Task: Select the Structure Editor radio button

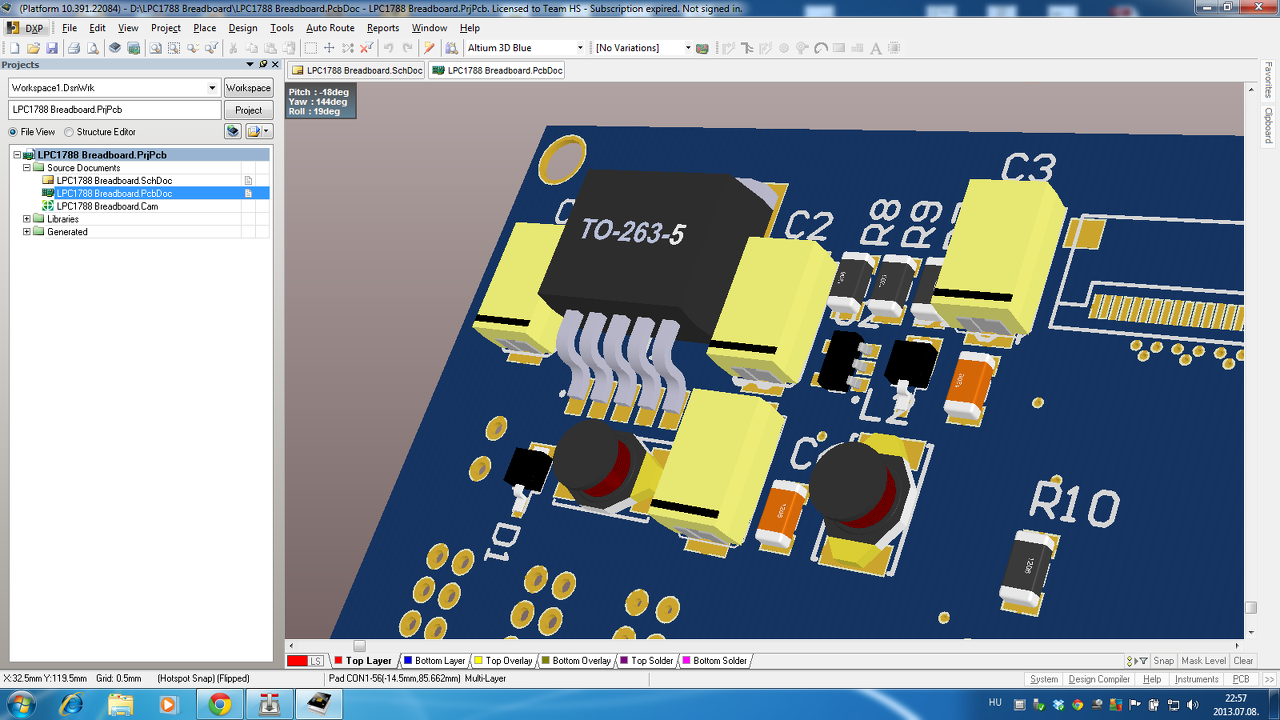Action: 69,132
